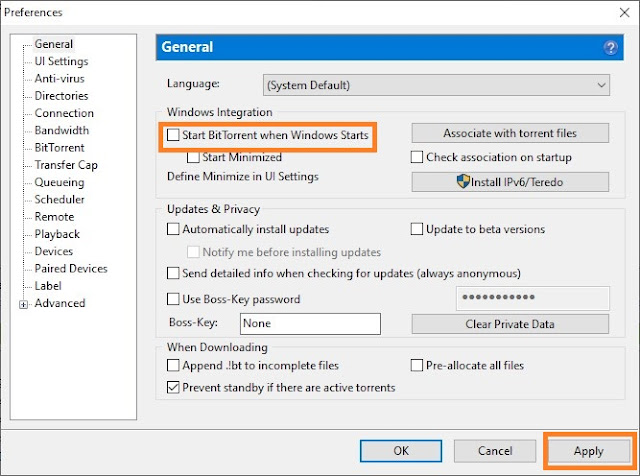Toggle Send detailed info when checking updates
The image size is (640, 476).
pyautogui.click(x=173, y=273)
